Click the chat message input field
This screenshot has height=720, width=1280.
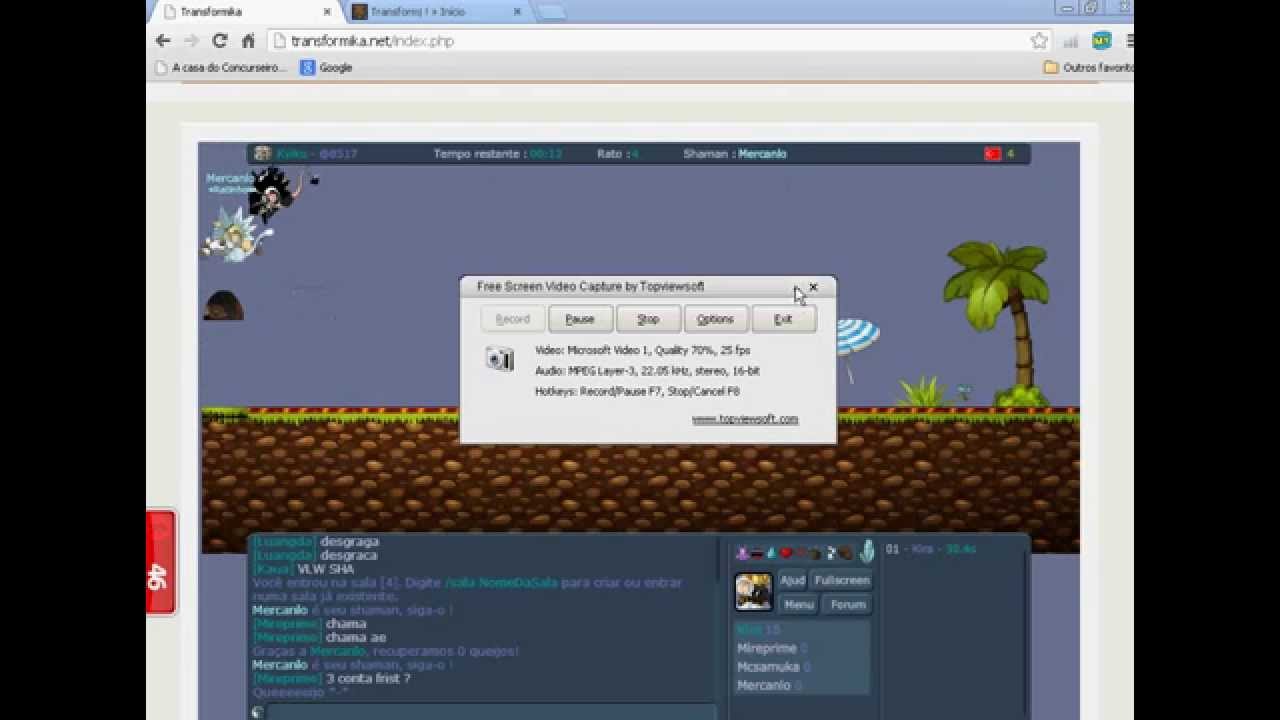491,712
